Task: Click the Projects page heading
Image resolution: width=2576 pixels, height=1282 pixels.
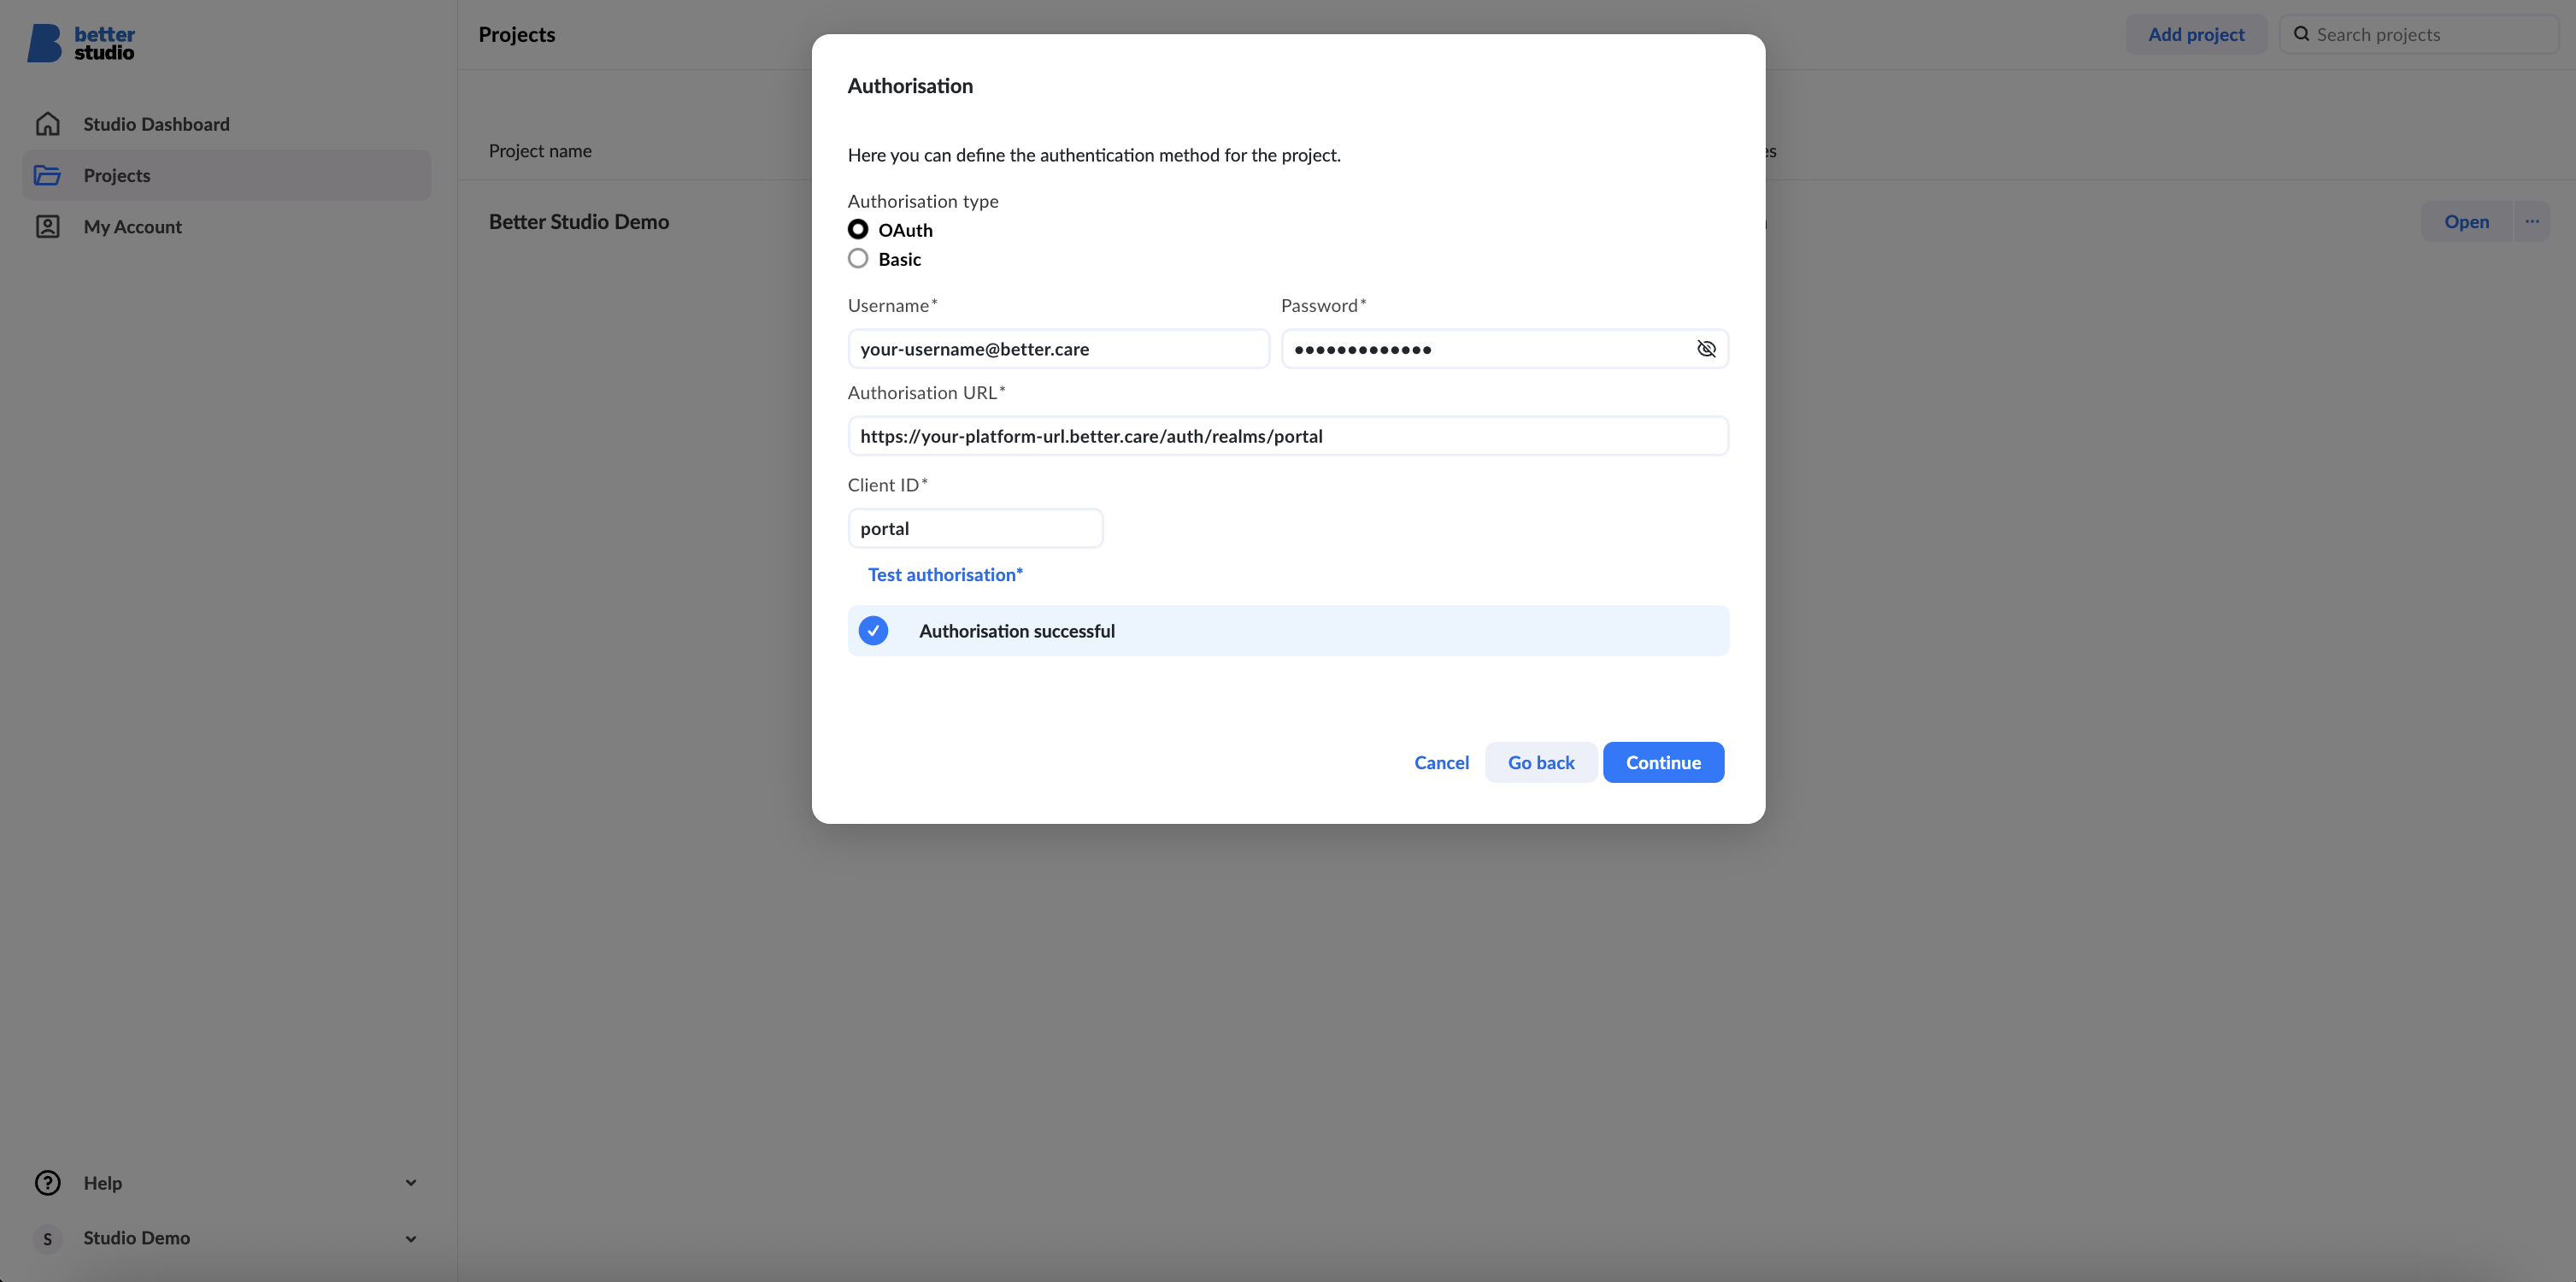Action: 517,34
